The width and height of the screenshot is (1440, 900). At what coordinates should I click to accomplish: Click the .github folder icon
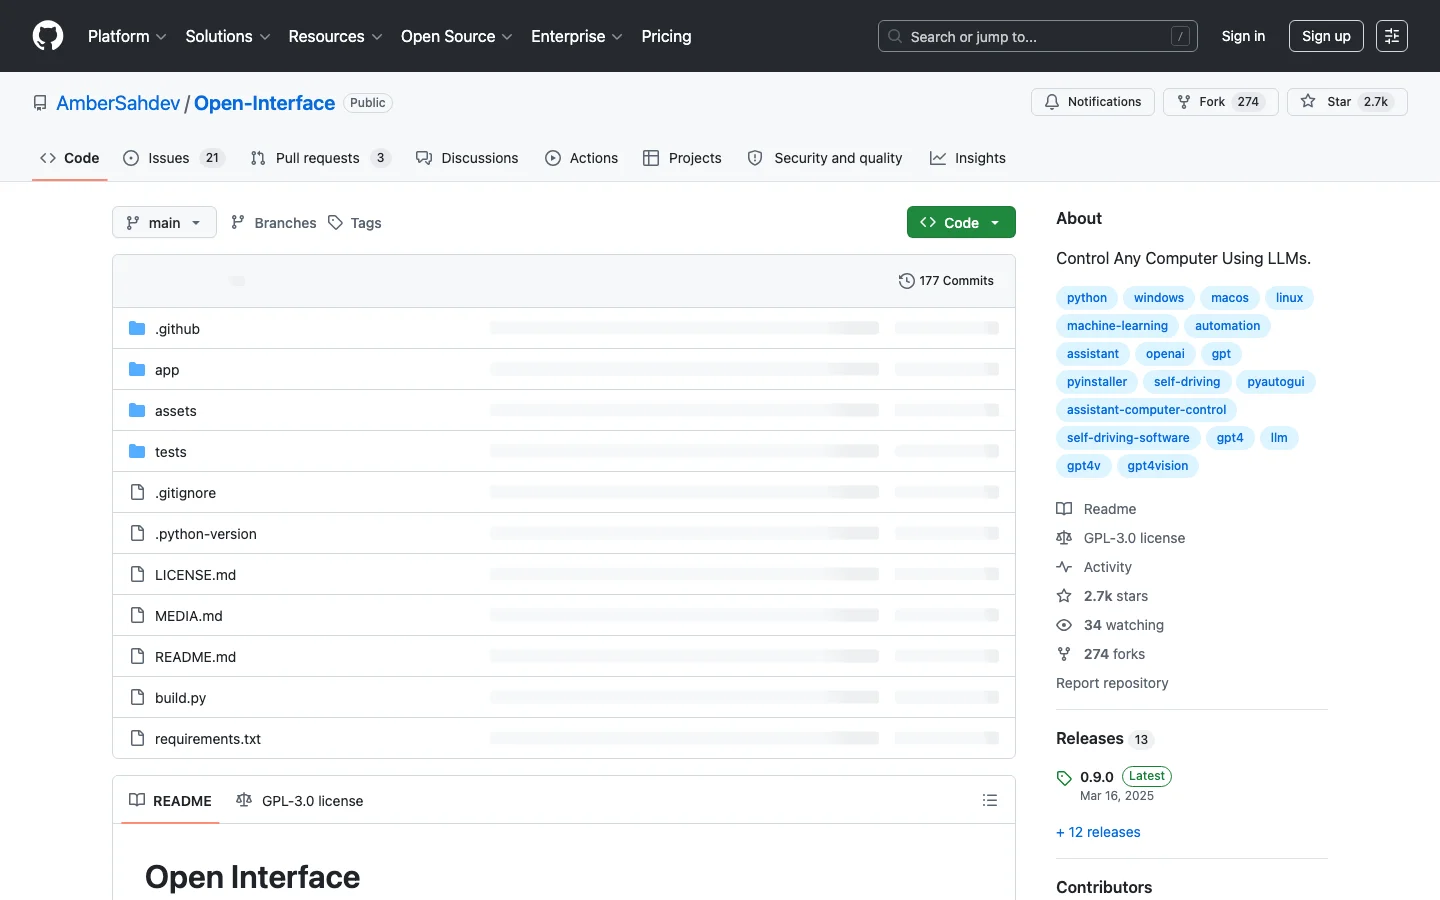click(137, 328)
